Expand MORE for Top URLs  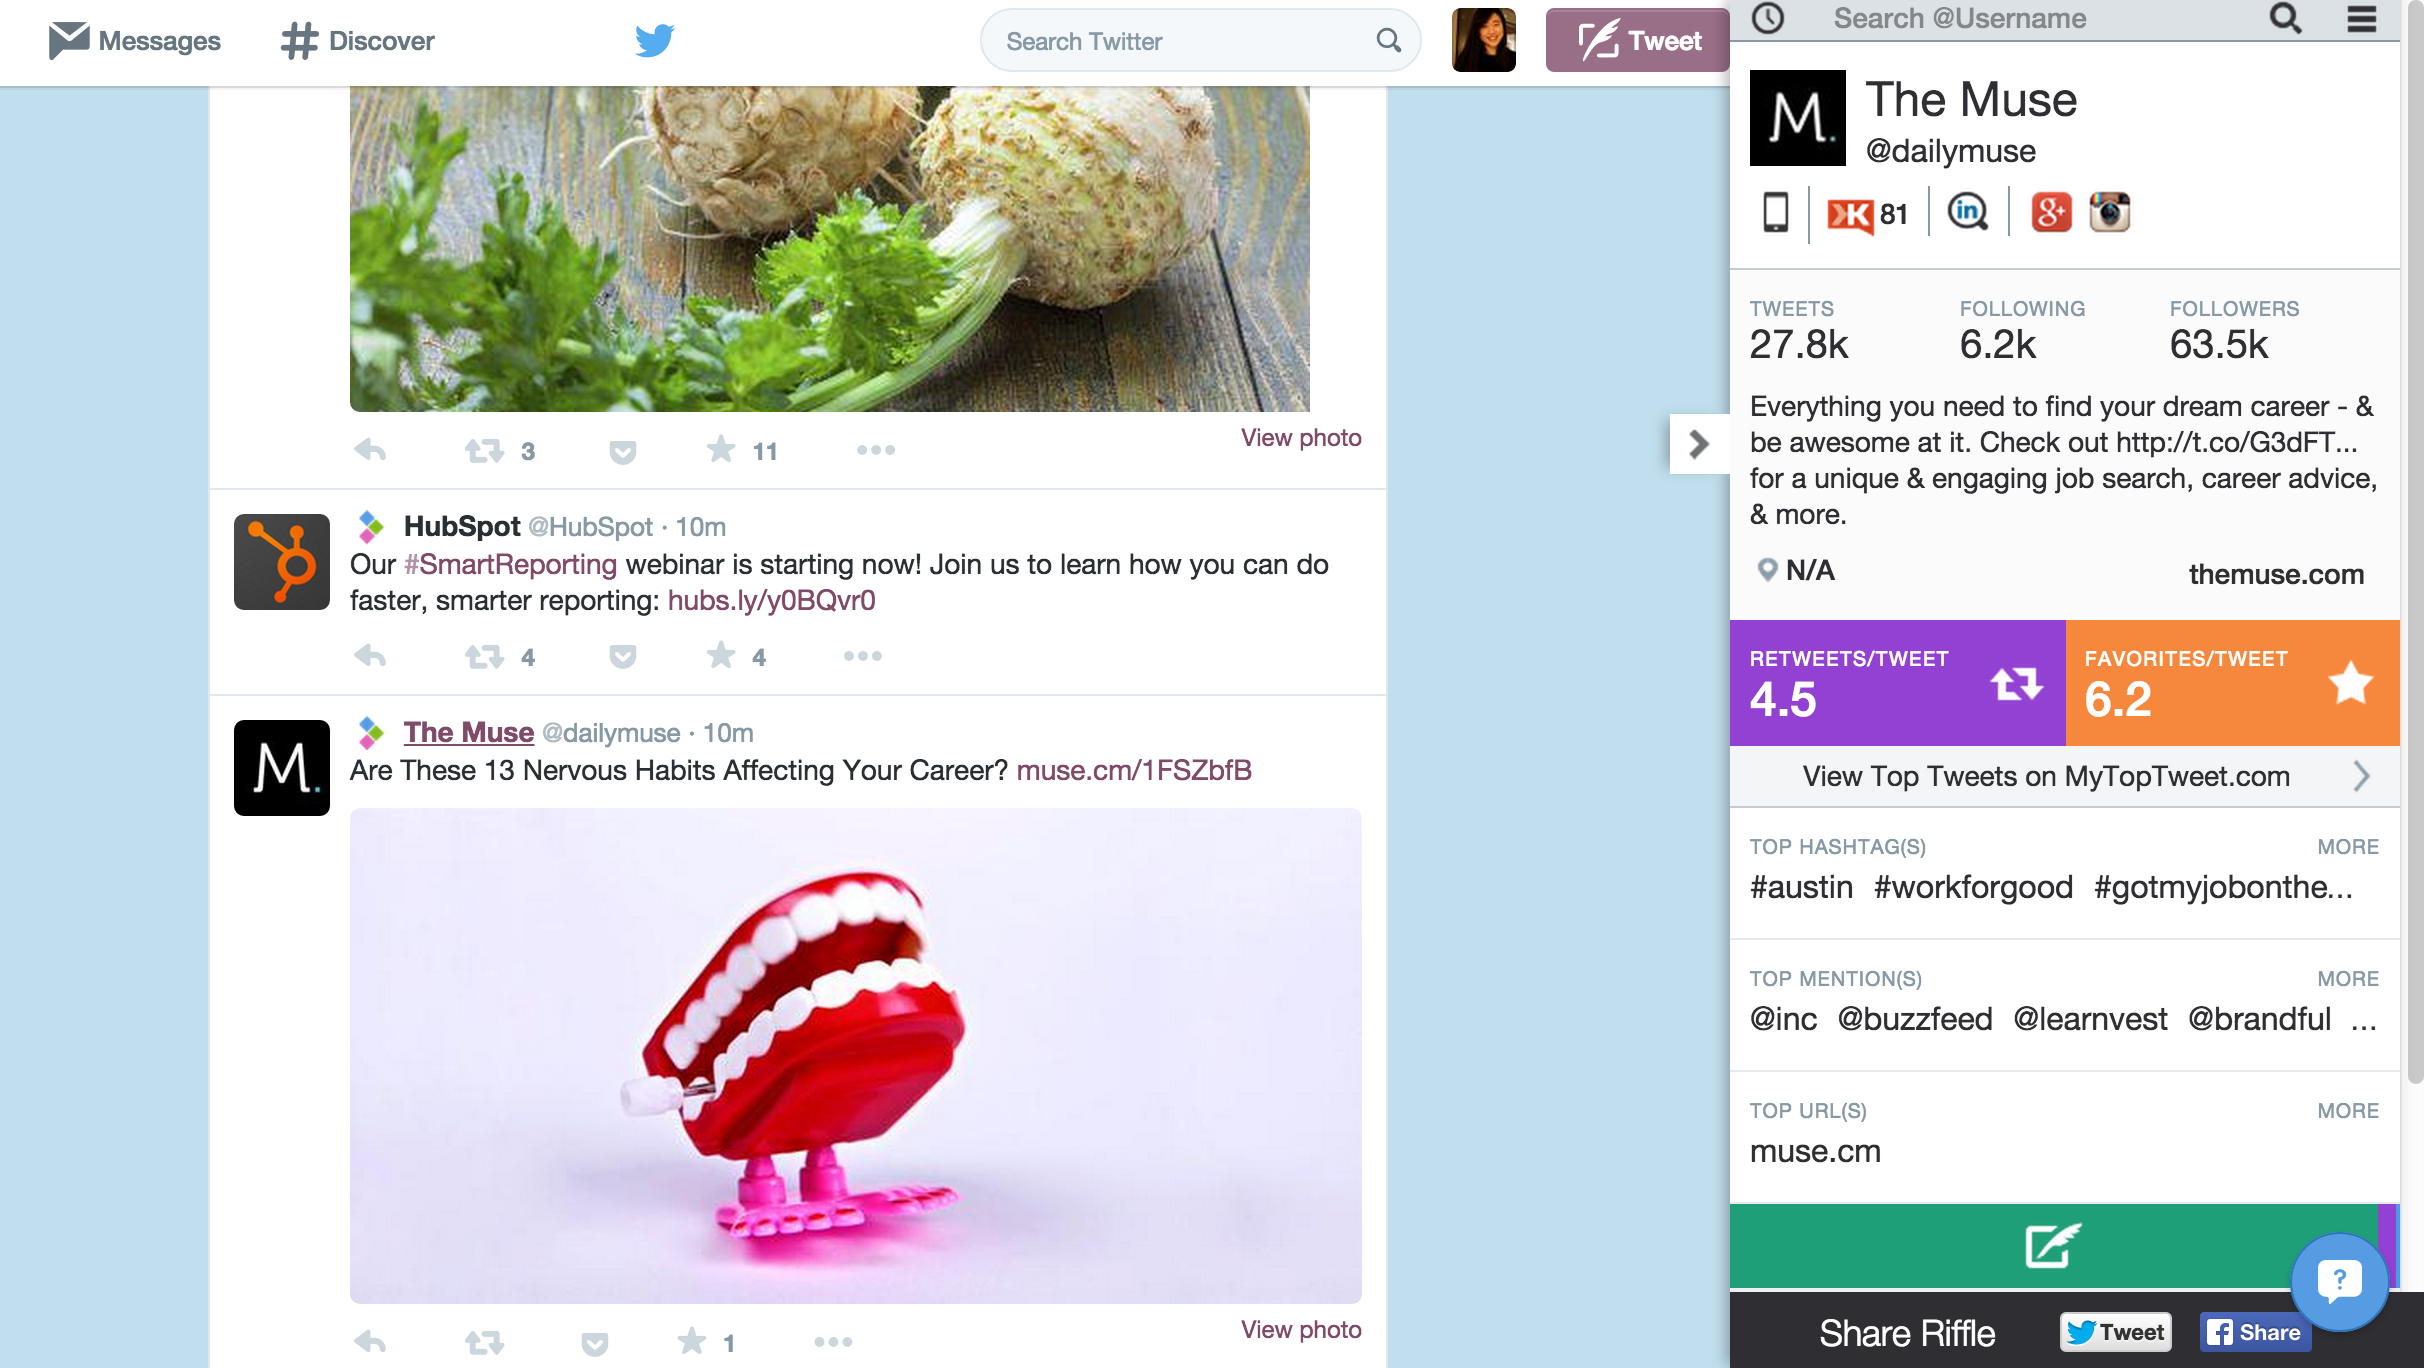click(x=2348, y=1111)
